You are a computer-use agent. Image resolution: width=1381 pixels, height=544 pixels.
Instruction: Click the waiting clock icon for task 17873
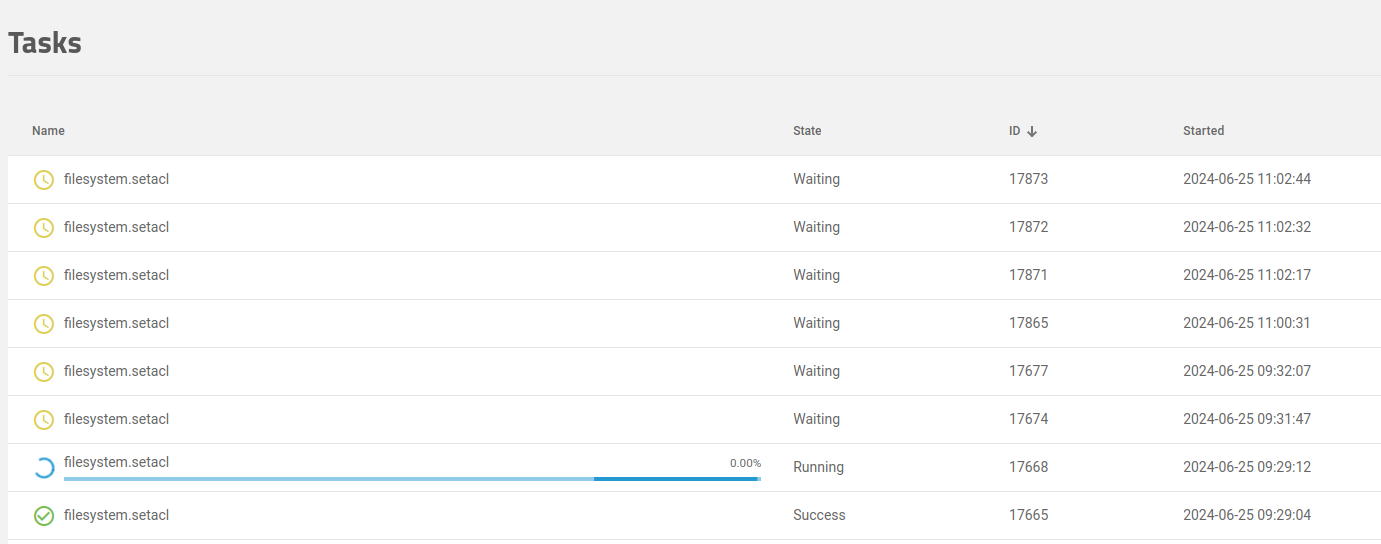[x=44, y=180]
